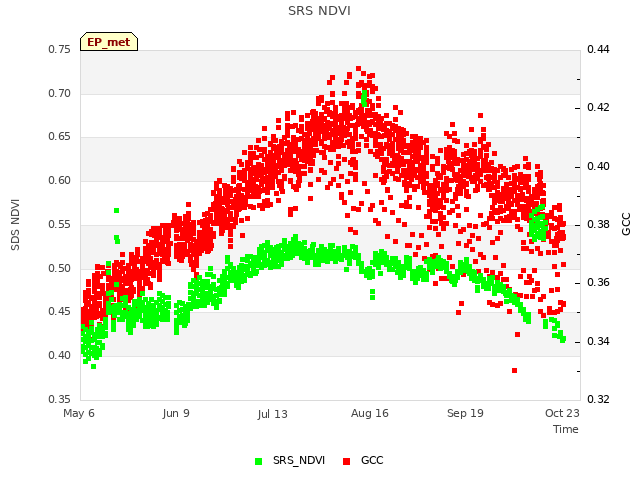Click the 0.42 right axis value
The image size is (640, 480).
coord(598,107)
